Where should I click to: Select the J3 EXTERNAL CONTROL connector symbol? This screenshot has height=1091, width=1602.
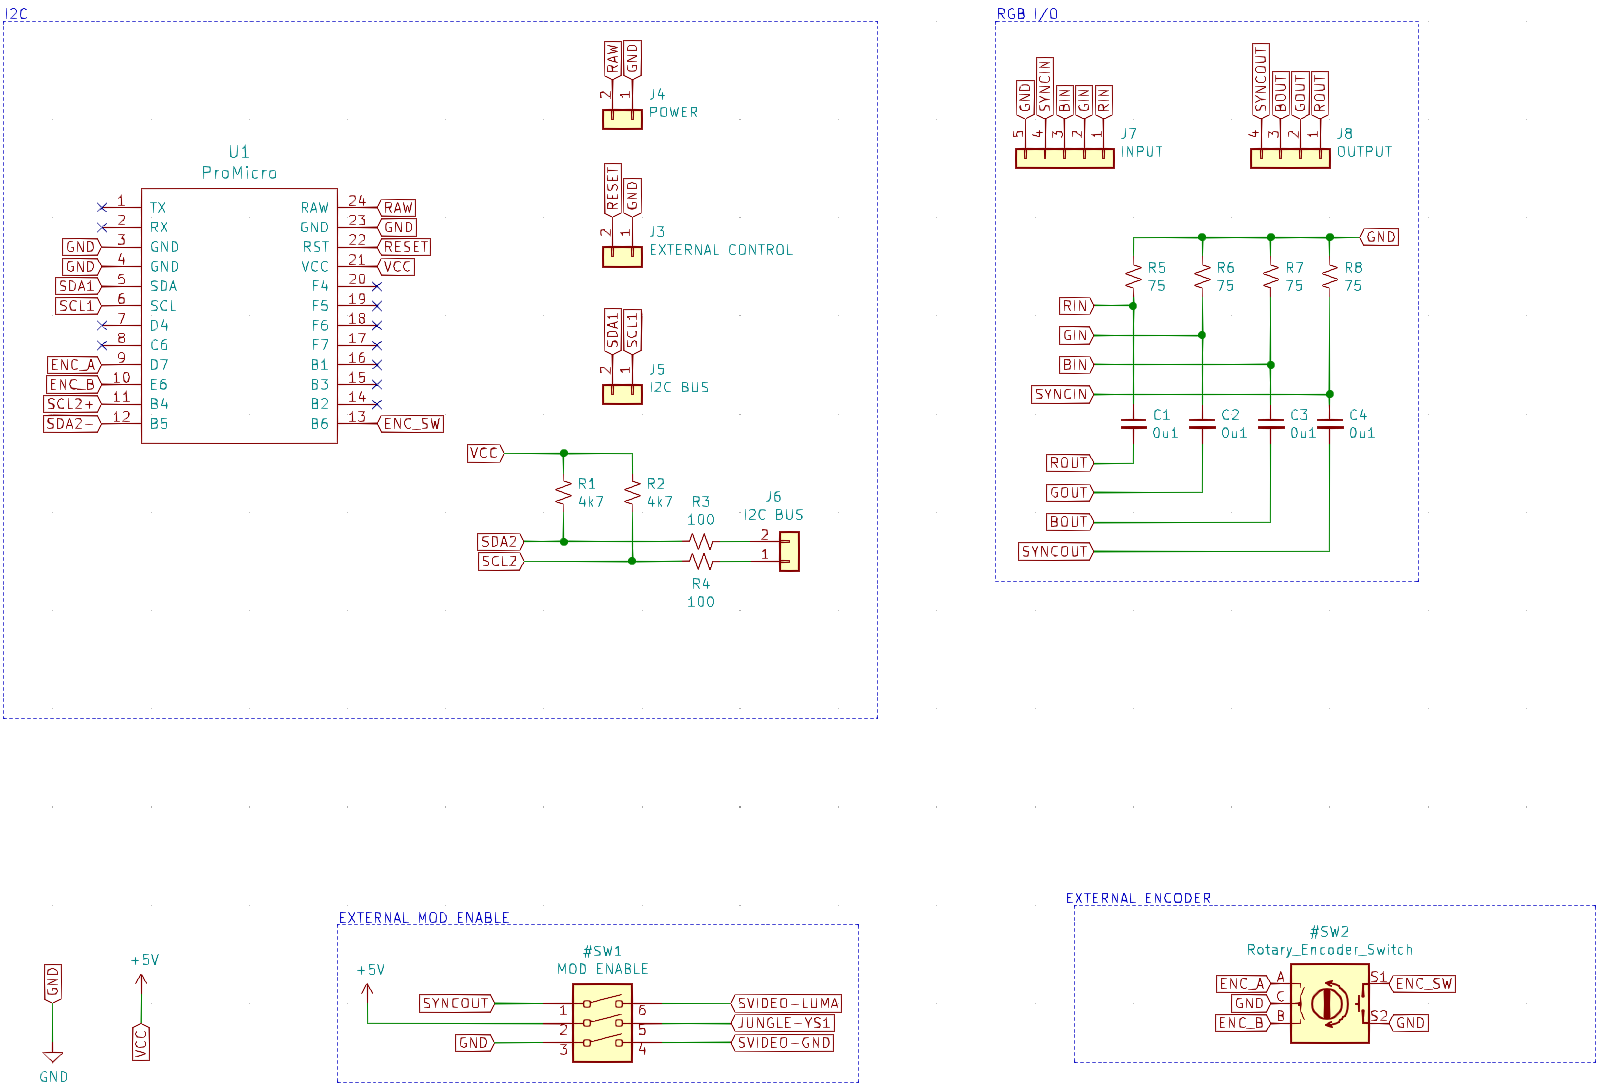(622, 257)
